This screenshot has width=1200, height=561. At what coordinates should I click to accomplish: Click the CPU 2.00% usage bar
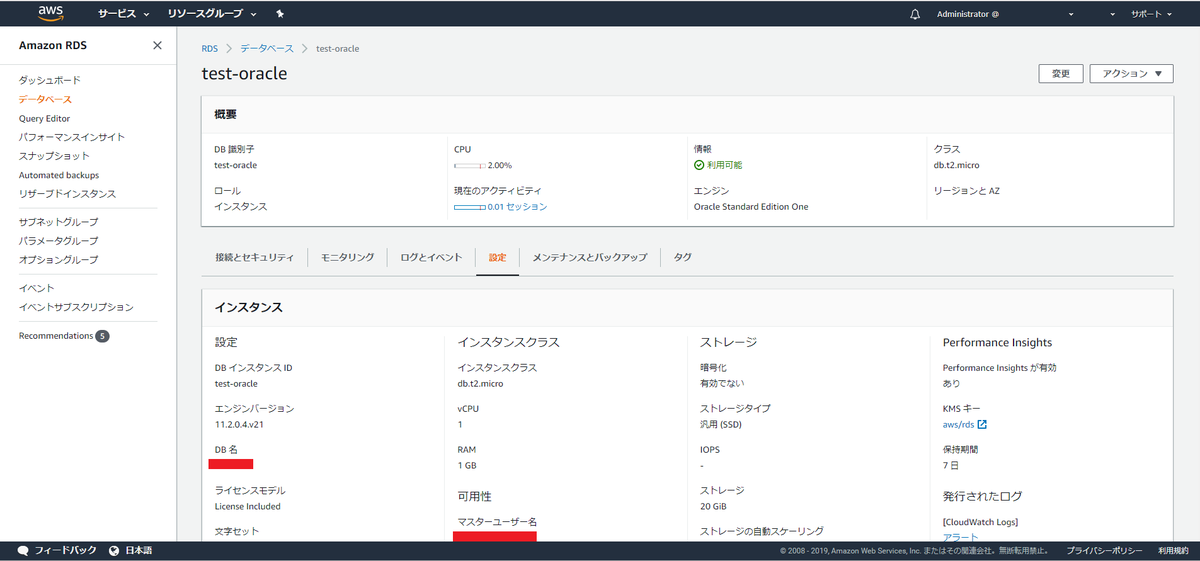[469, 165]
